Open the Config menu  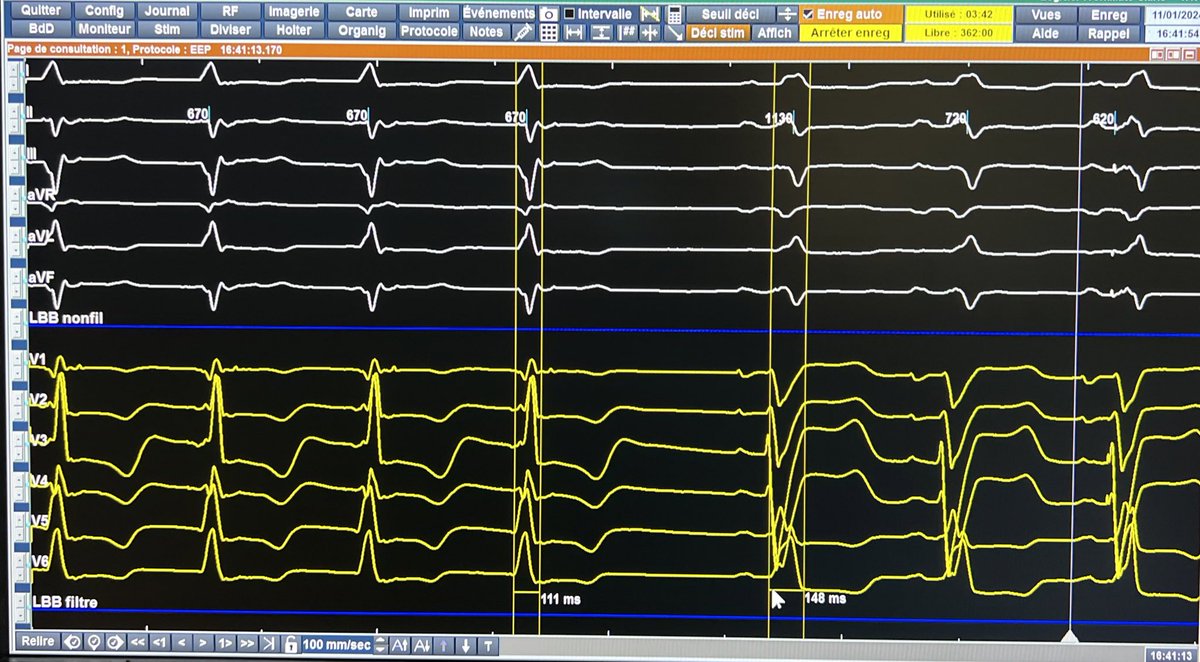104,11
